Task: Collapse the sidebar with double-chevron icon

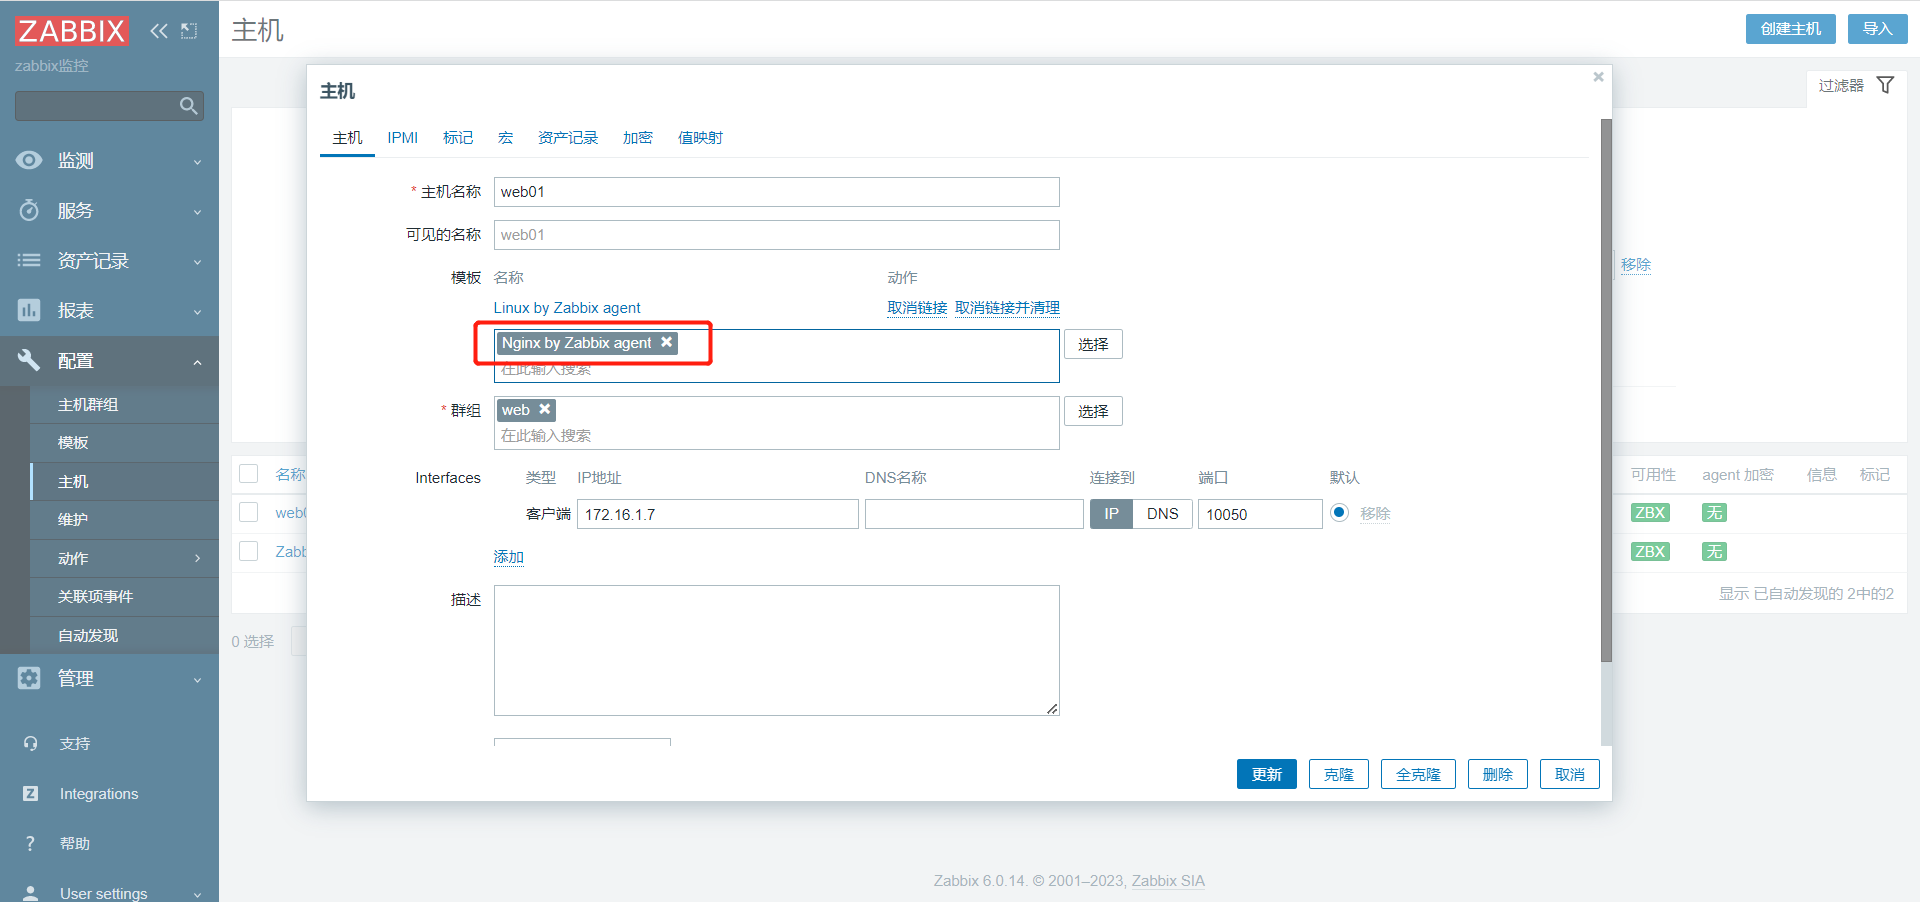Action: click(159, 31)
